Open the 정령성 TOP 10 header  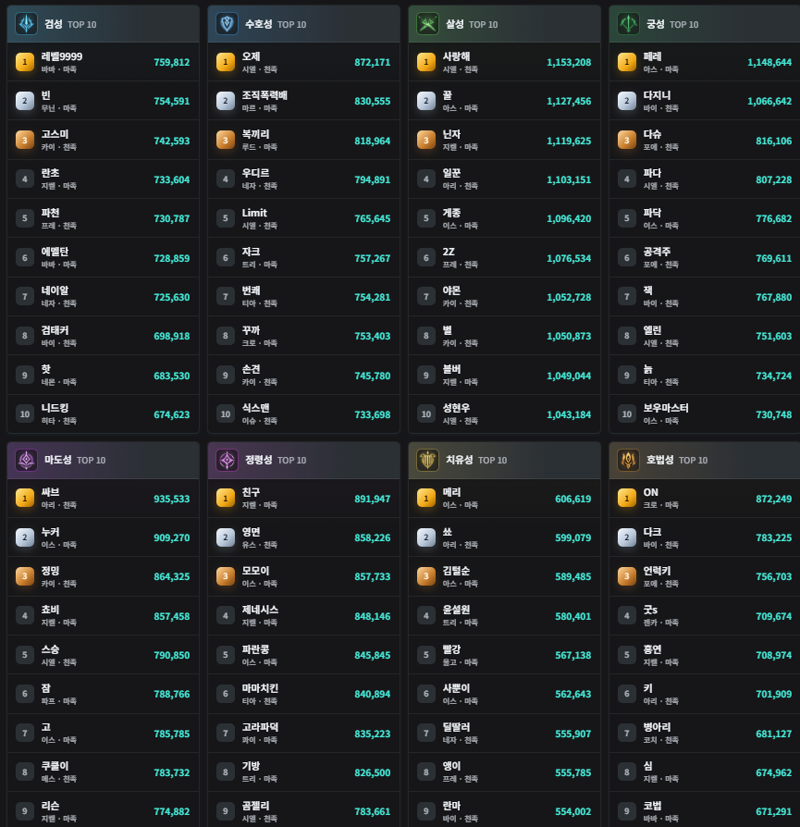304,460
